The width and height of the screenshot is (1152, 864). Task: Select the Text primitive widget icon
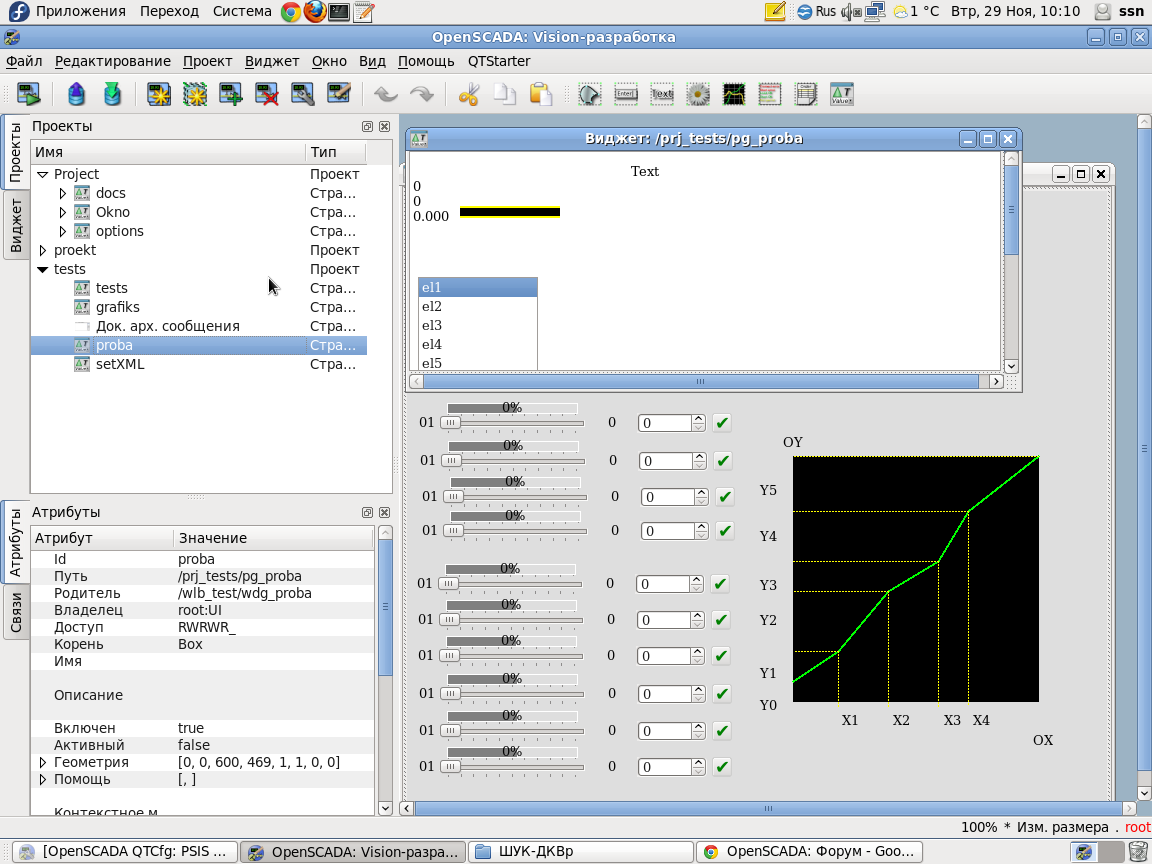662,95
